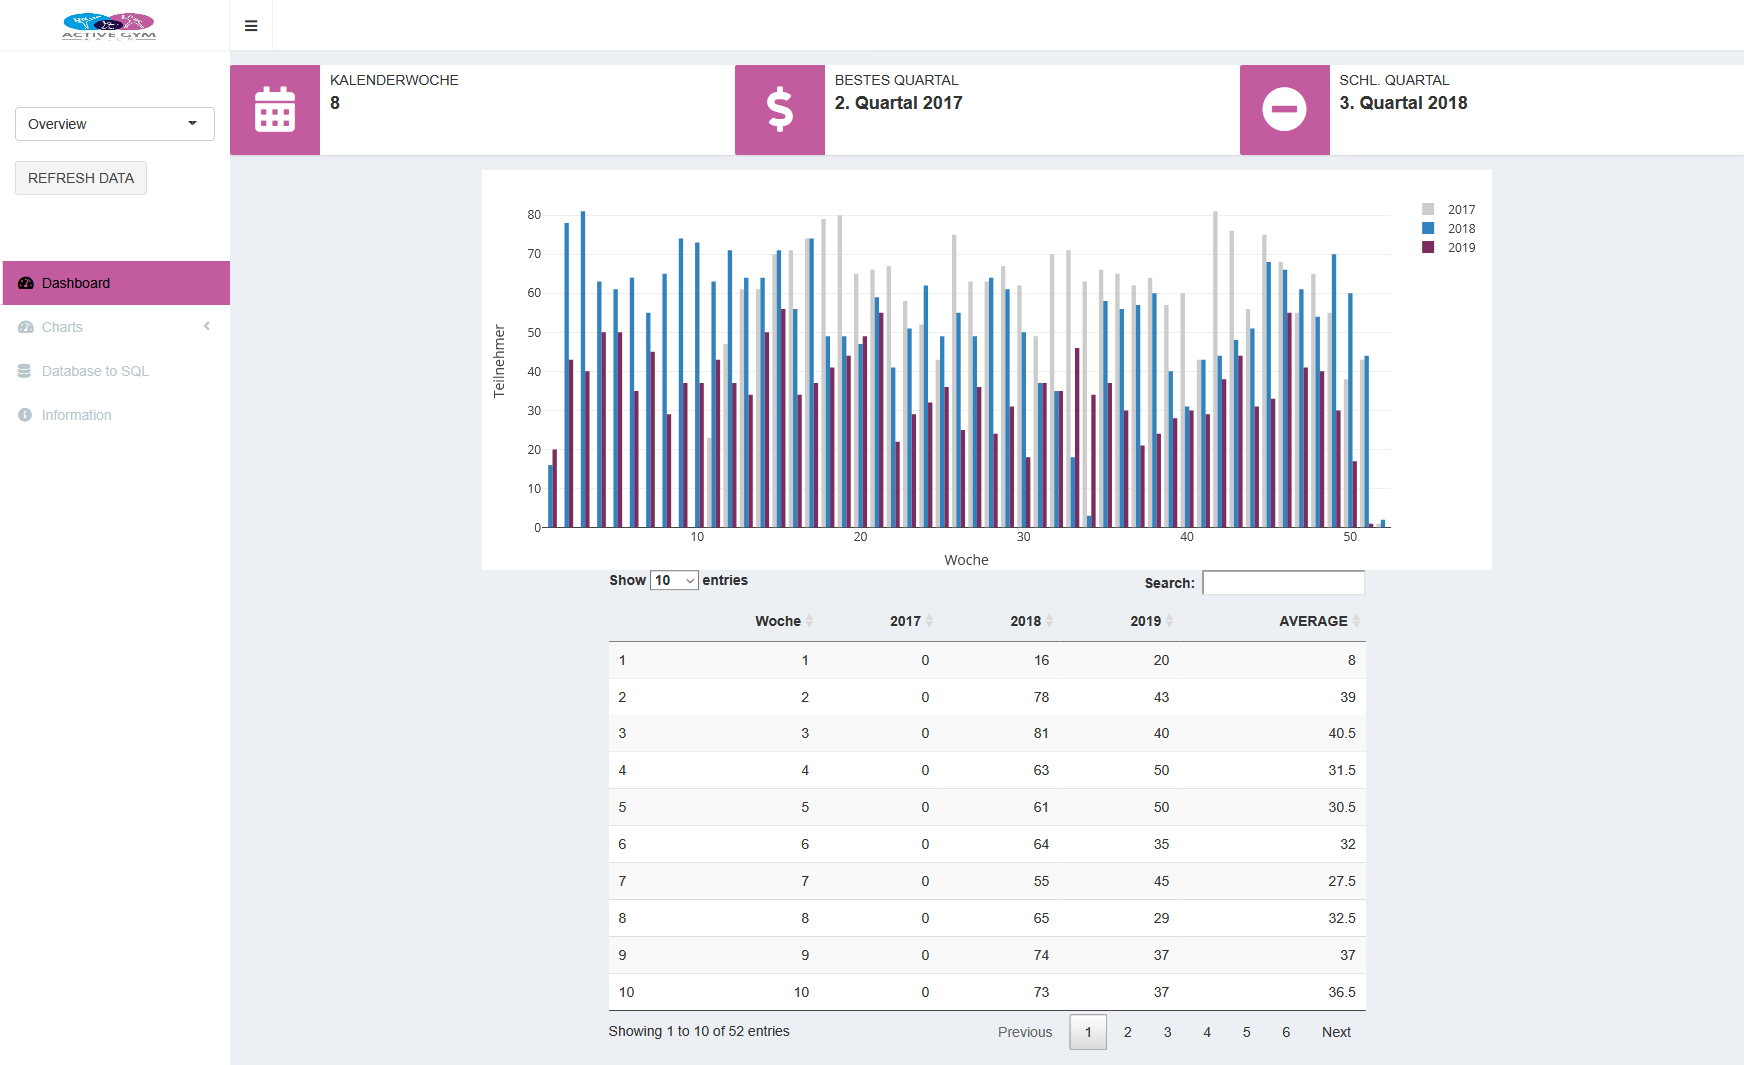Screen dimensions: 1744x1065
Task: Sort table by Woche column arrows
Action: 809,621
